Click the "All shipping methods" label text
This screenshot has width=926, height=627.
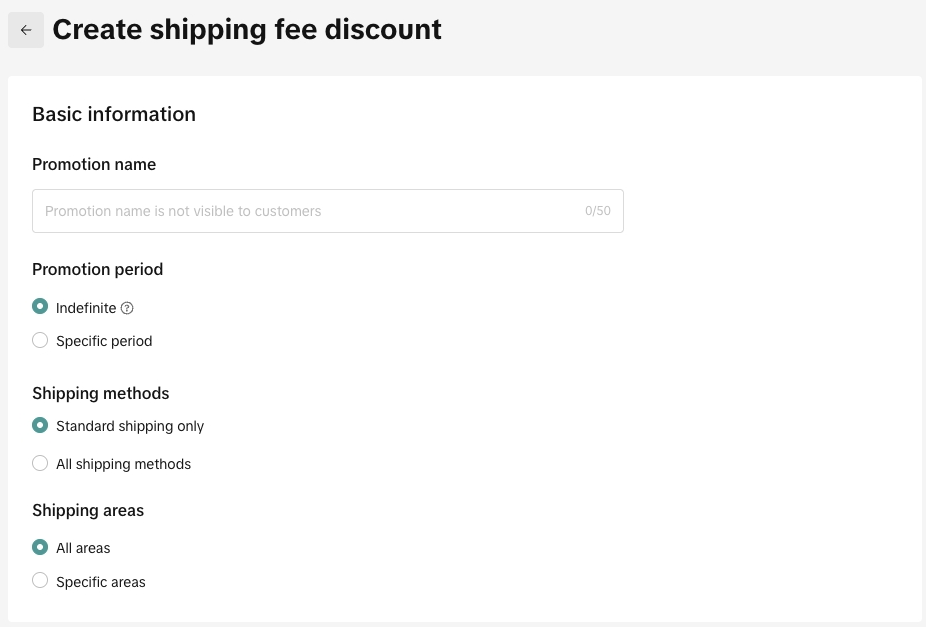click(x=123, y=464)
